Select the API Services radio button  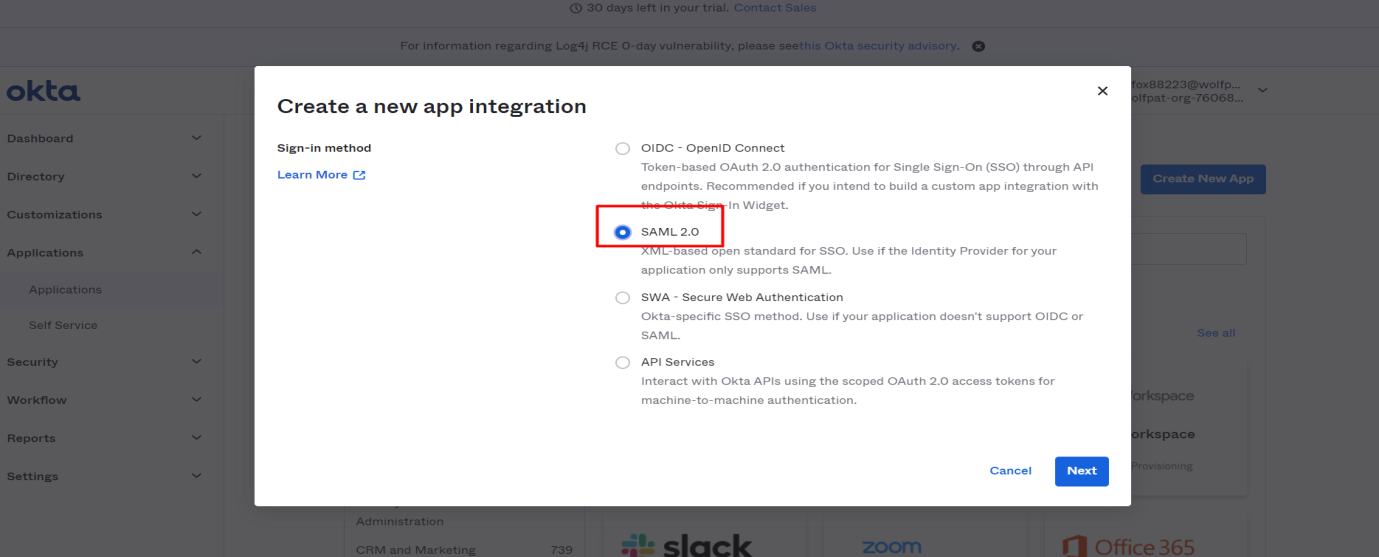coord(623,363)
